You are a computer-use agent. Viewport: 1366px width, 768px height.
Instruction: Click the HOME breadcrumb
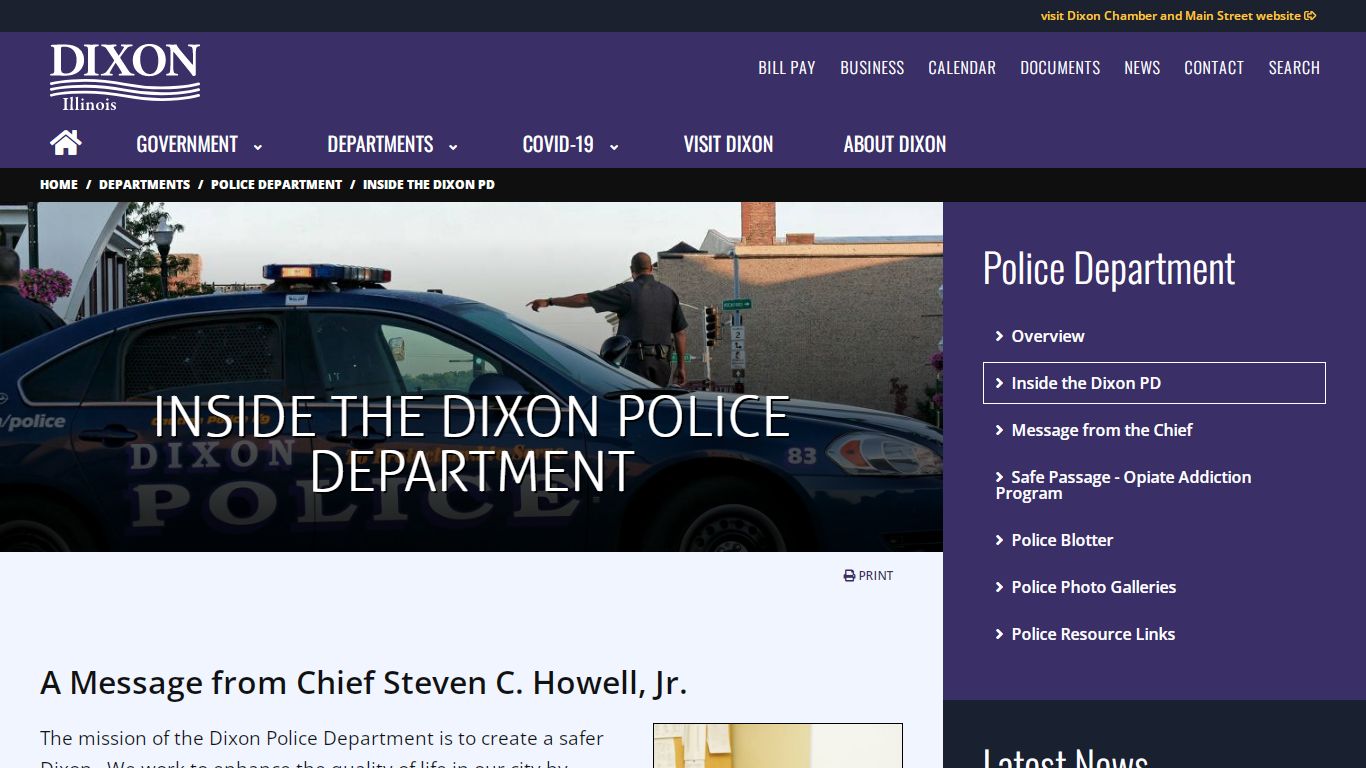click(59, 185)
